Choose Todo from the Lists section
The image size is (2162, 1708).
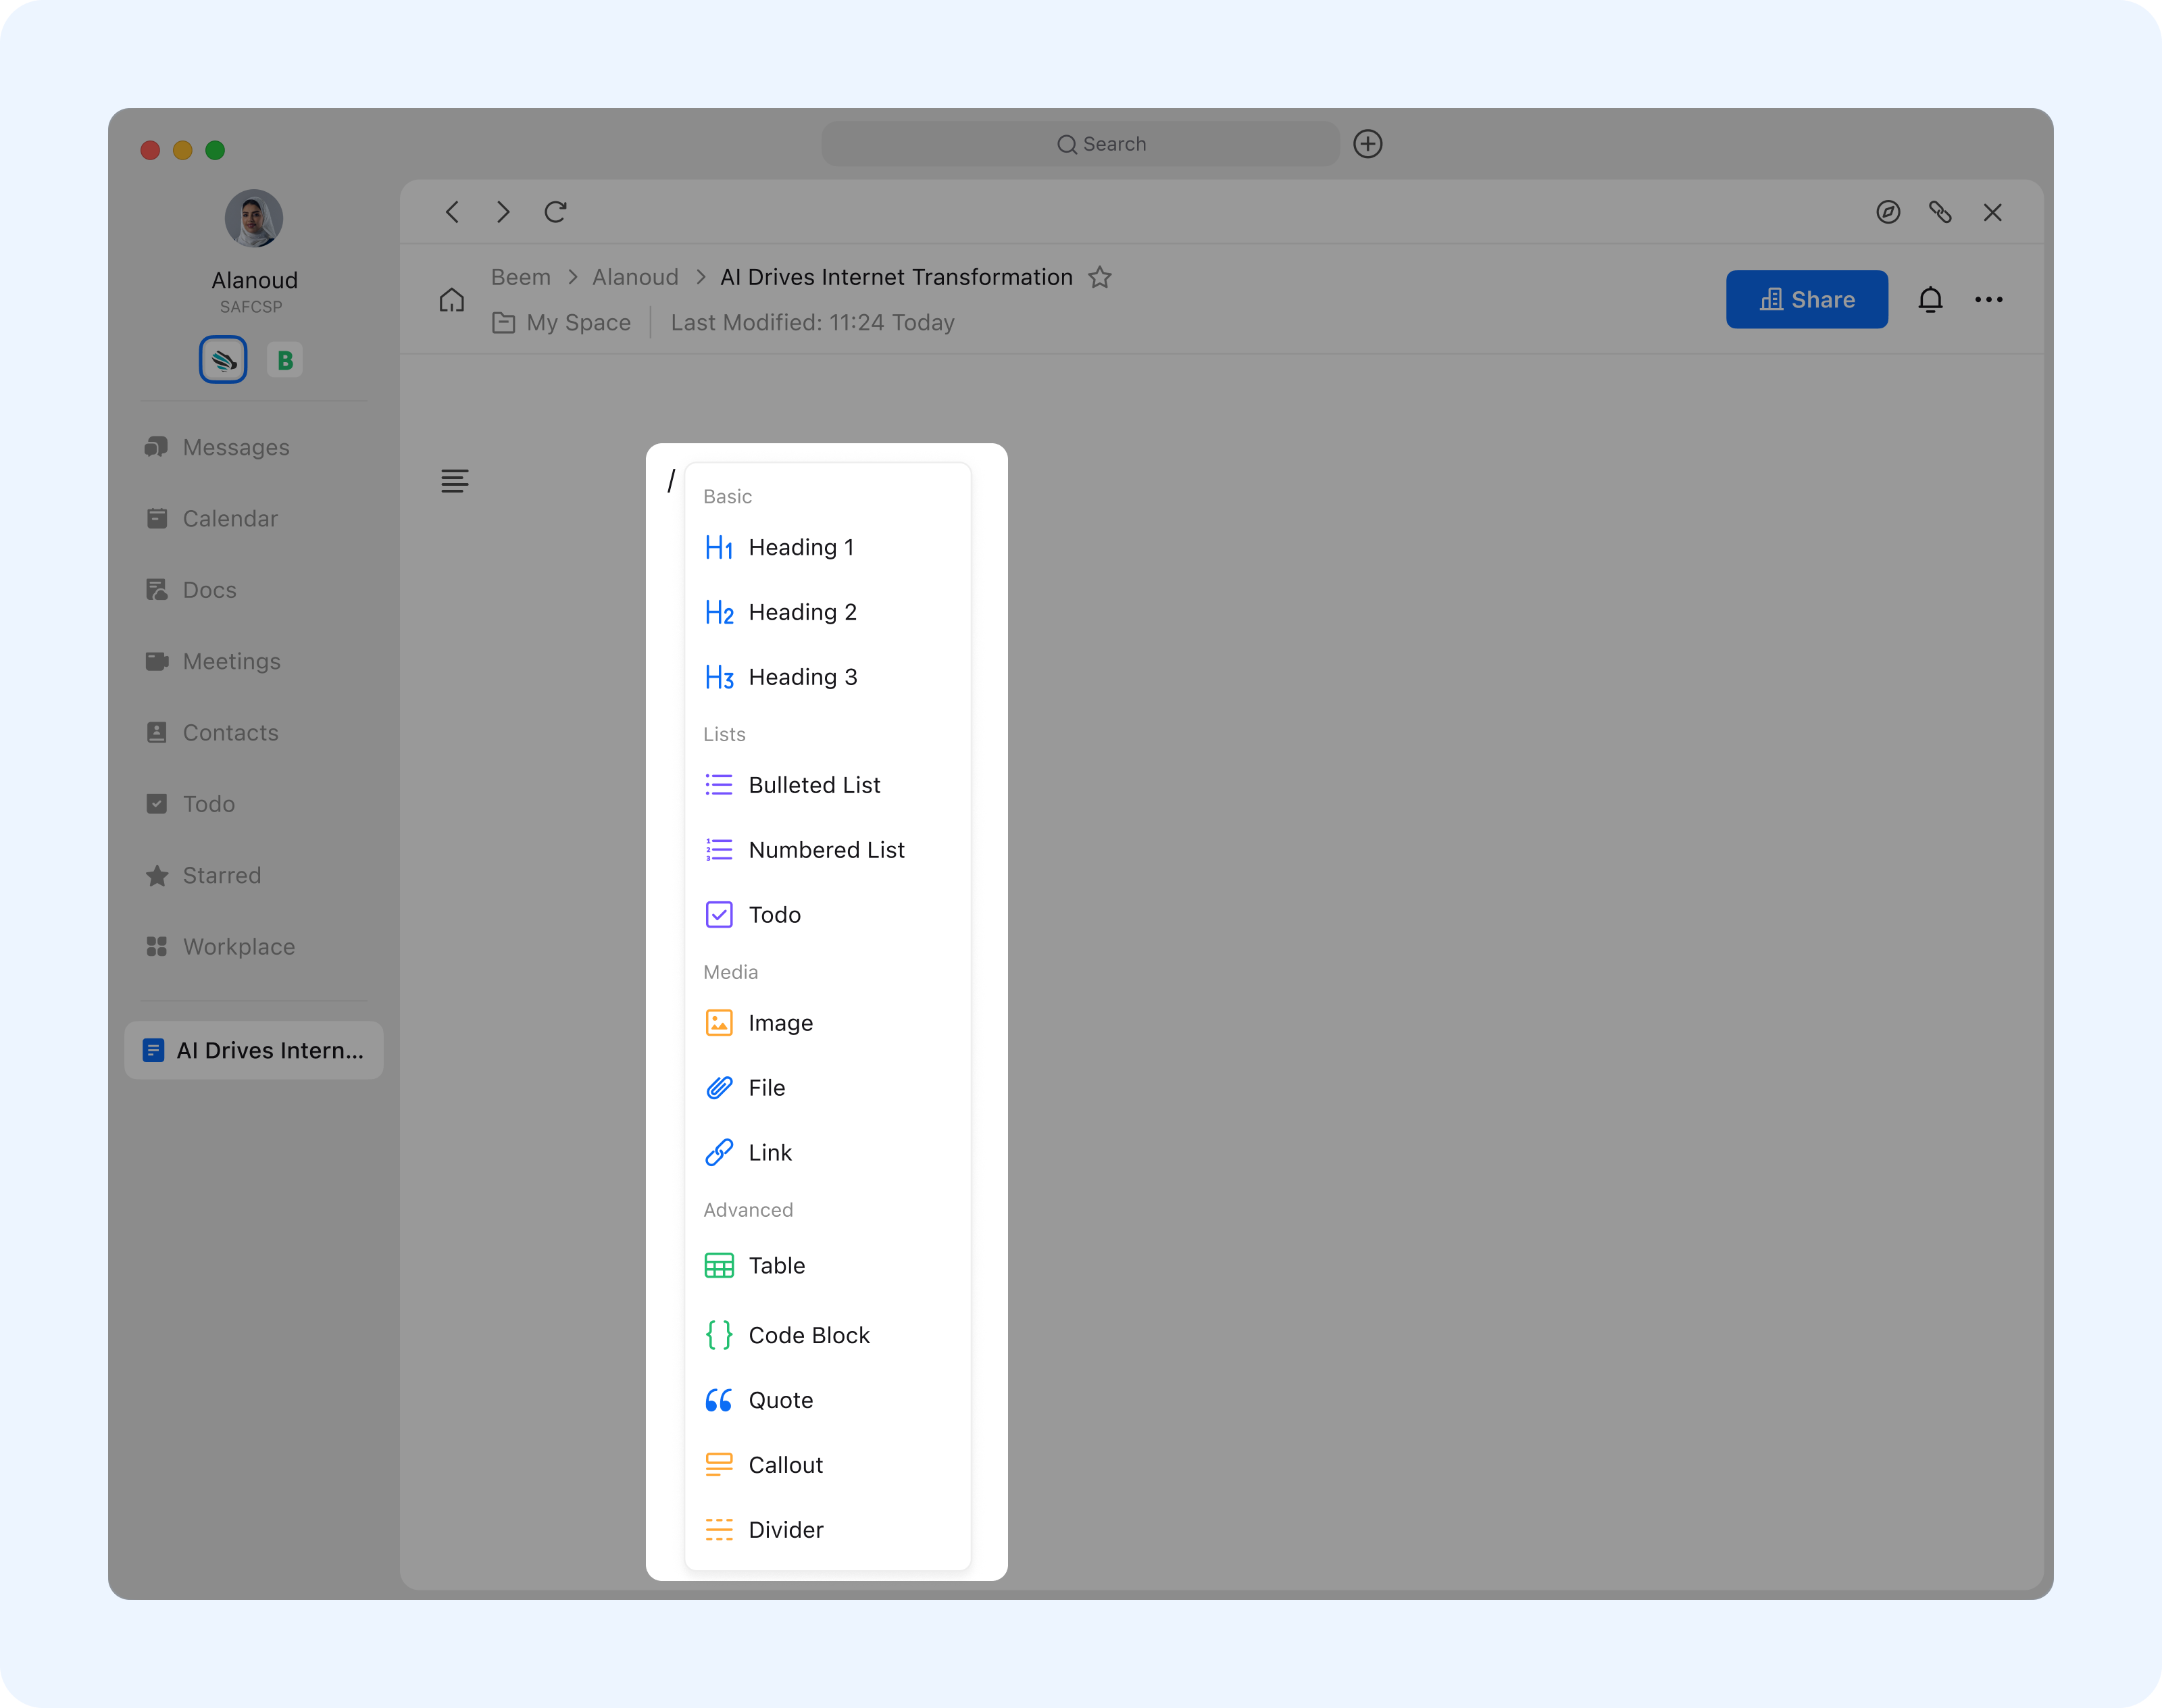pyautogui.click(x=774, y=915)
